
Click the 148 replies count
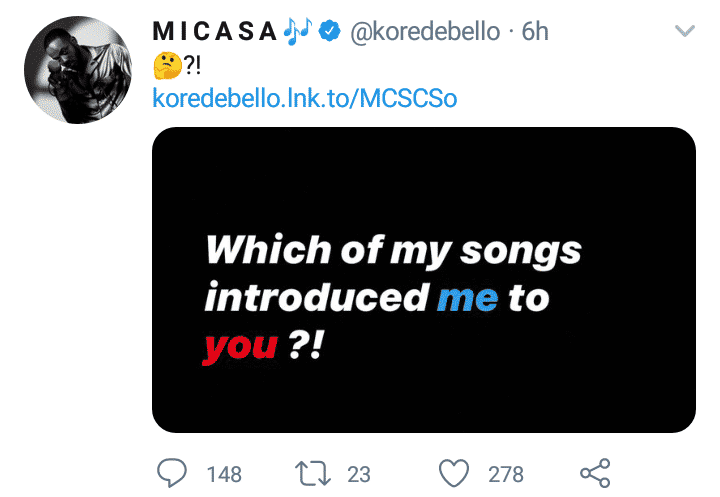tap(224, 474)
